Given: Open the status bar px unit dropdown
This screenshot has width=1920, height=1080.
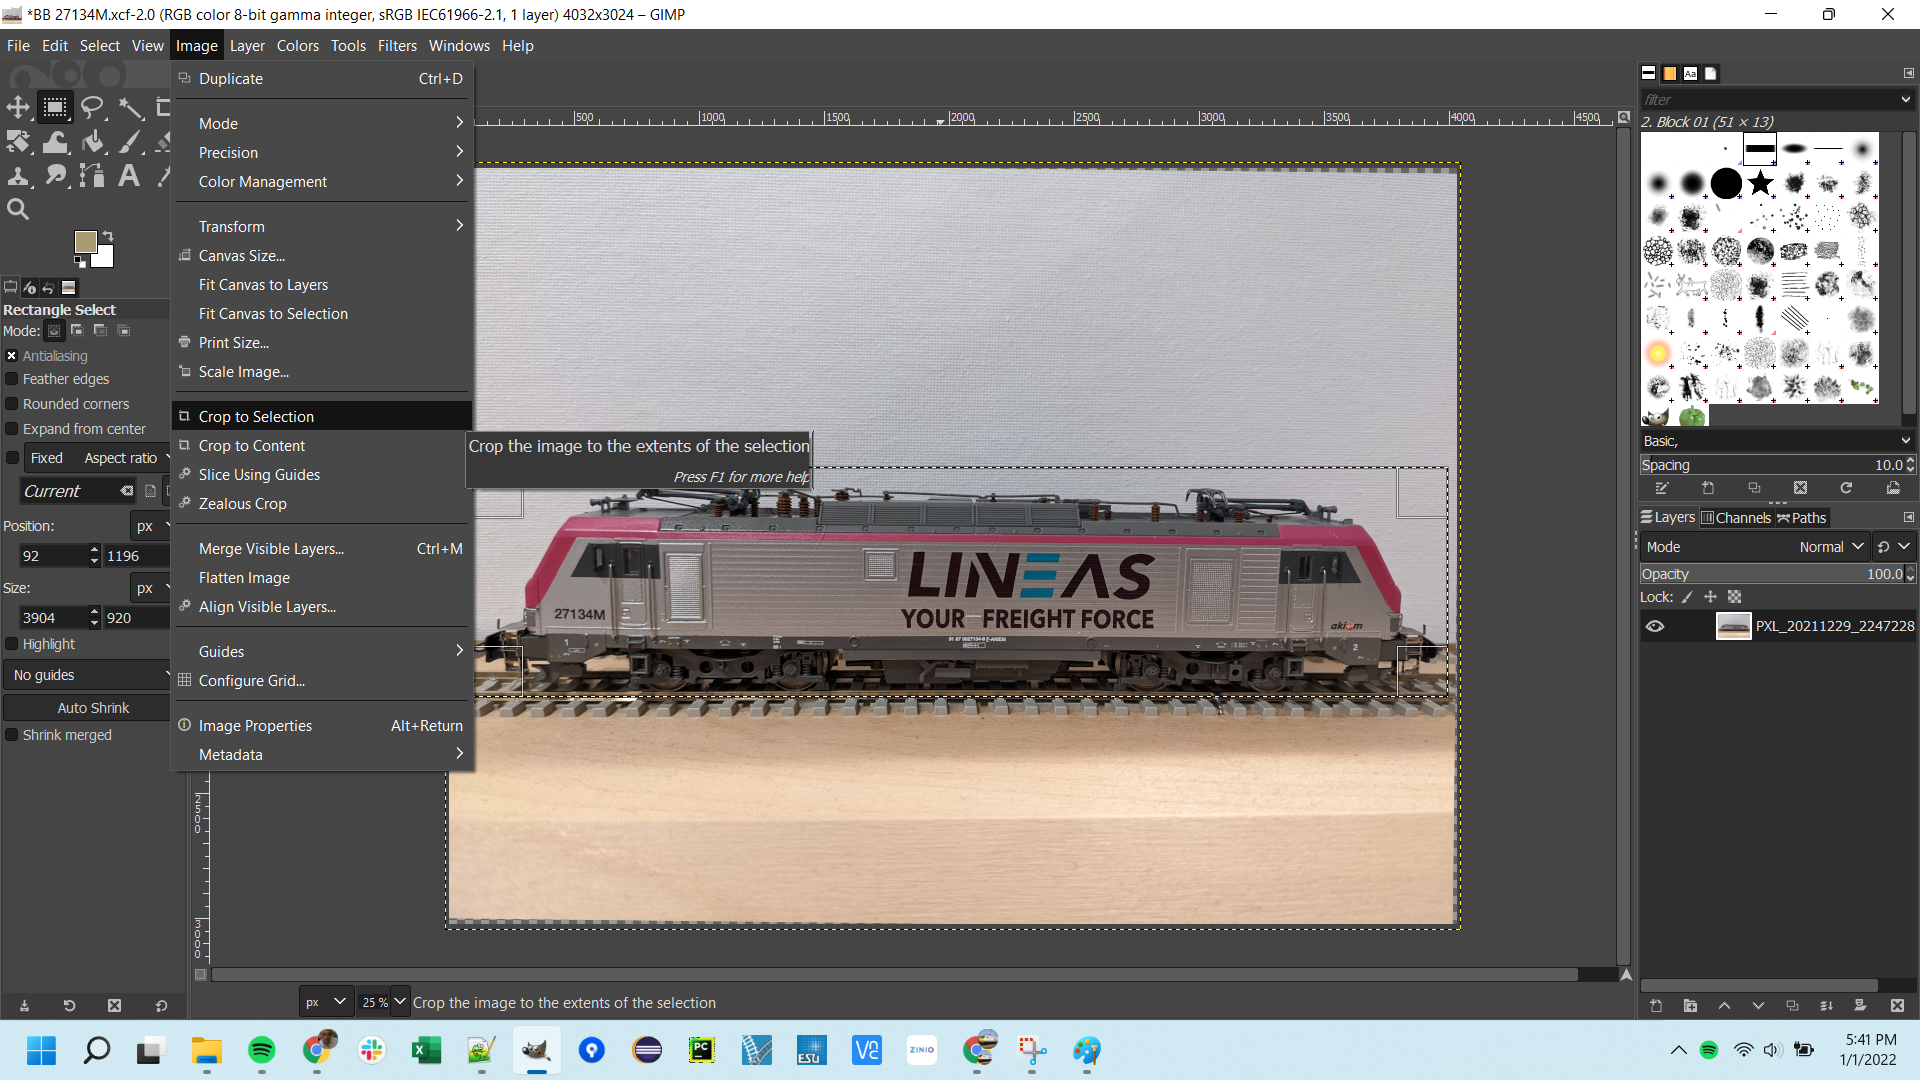Looking at the screenshot, I should click(326, 1002).
